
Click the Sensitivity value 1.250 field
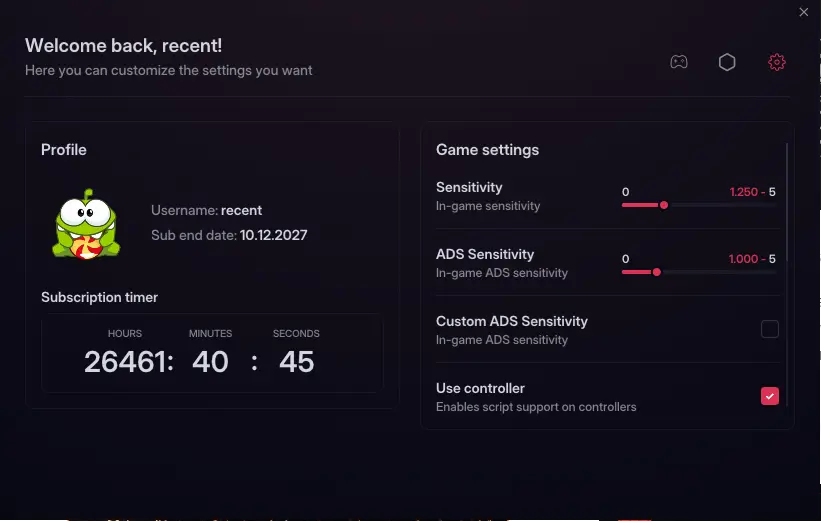pyautogui.click(x=744, y=192)
